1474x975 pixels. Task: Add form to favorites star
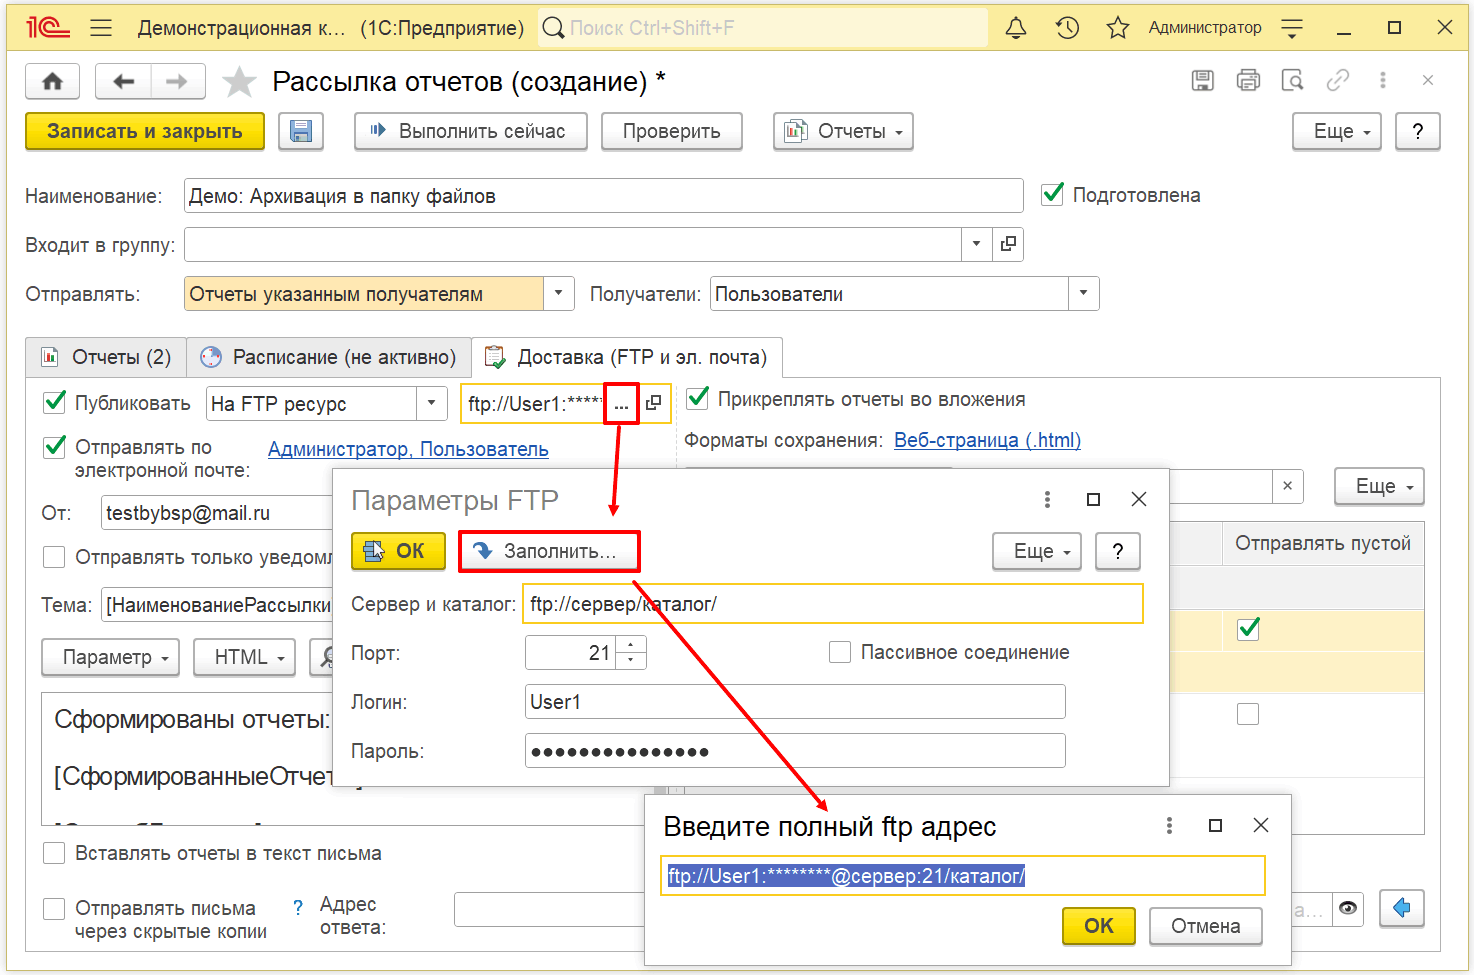(x=239, y=82)
